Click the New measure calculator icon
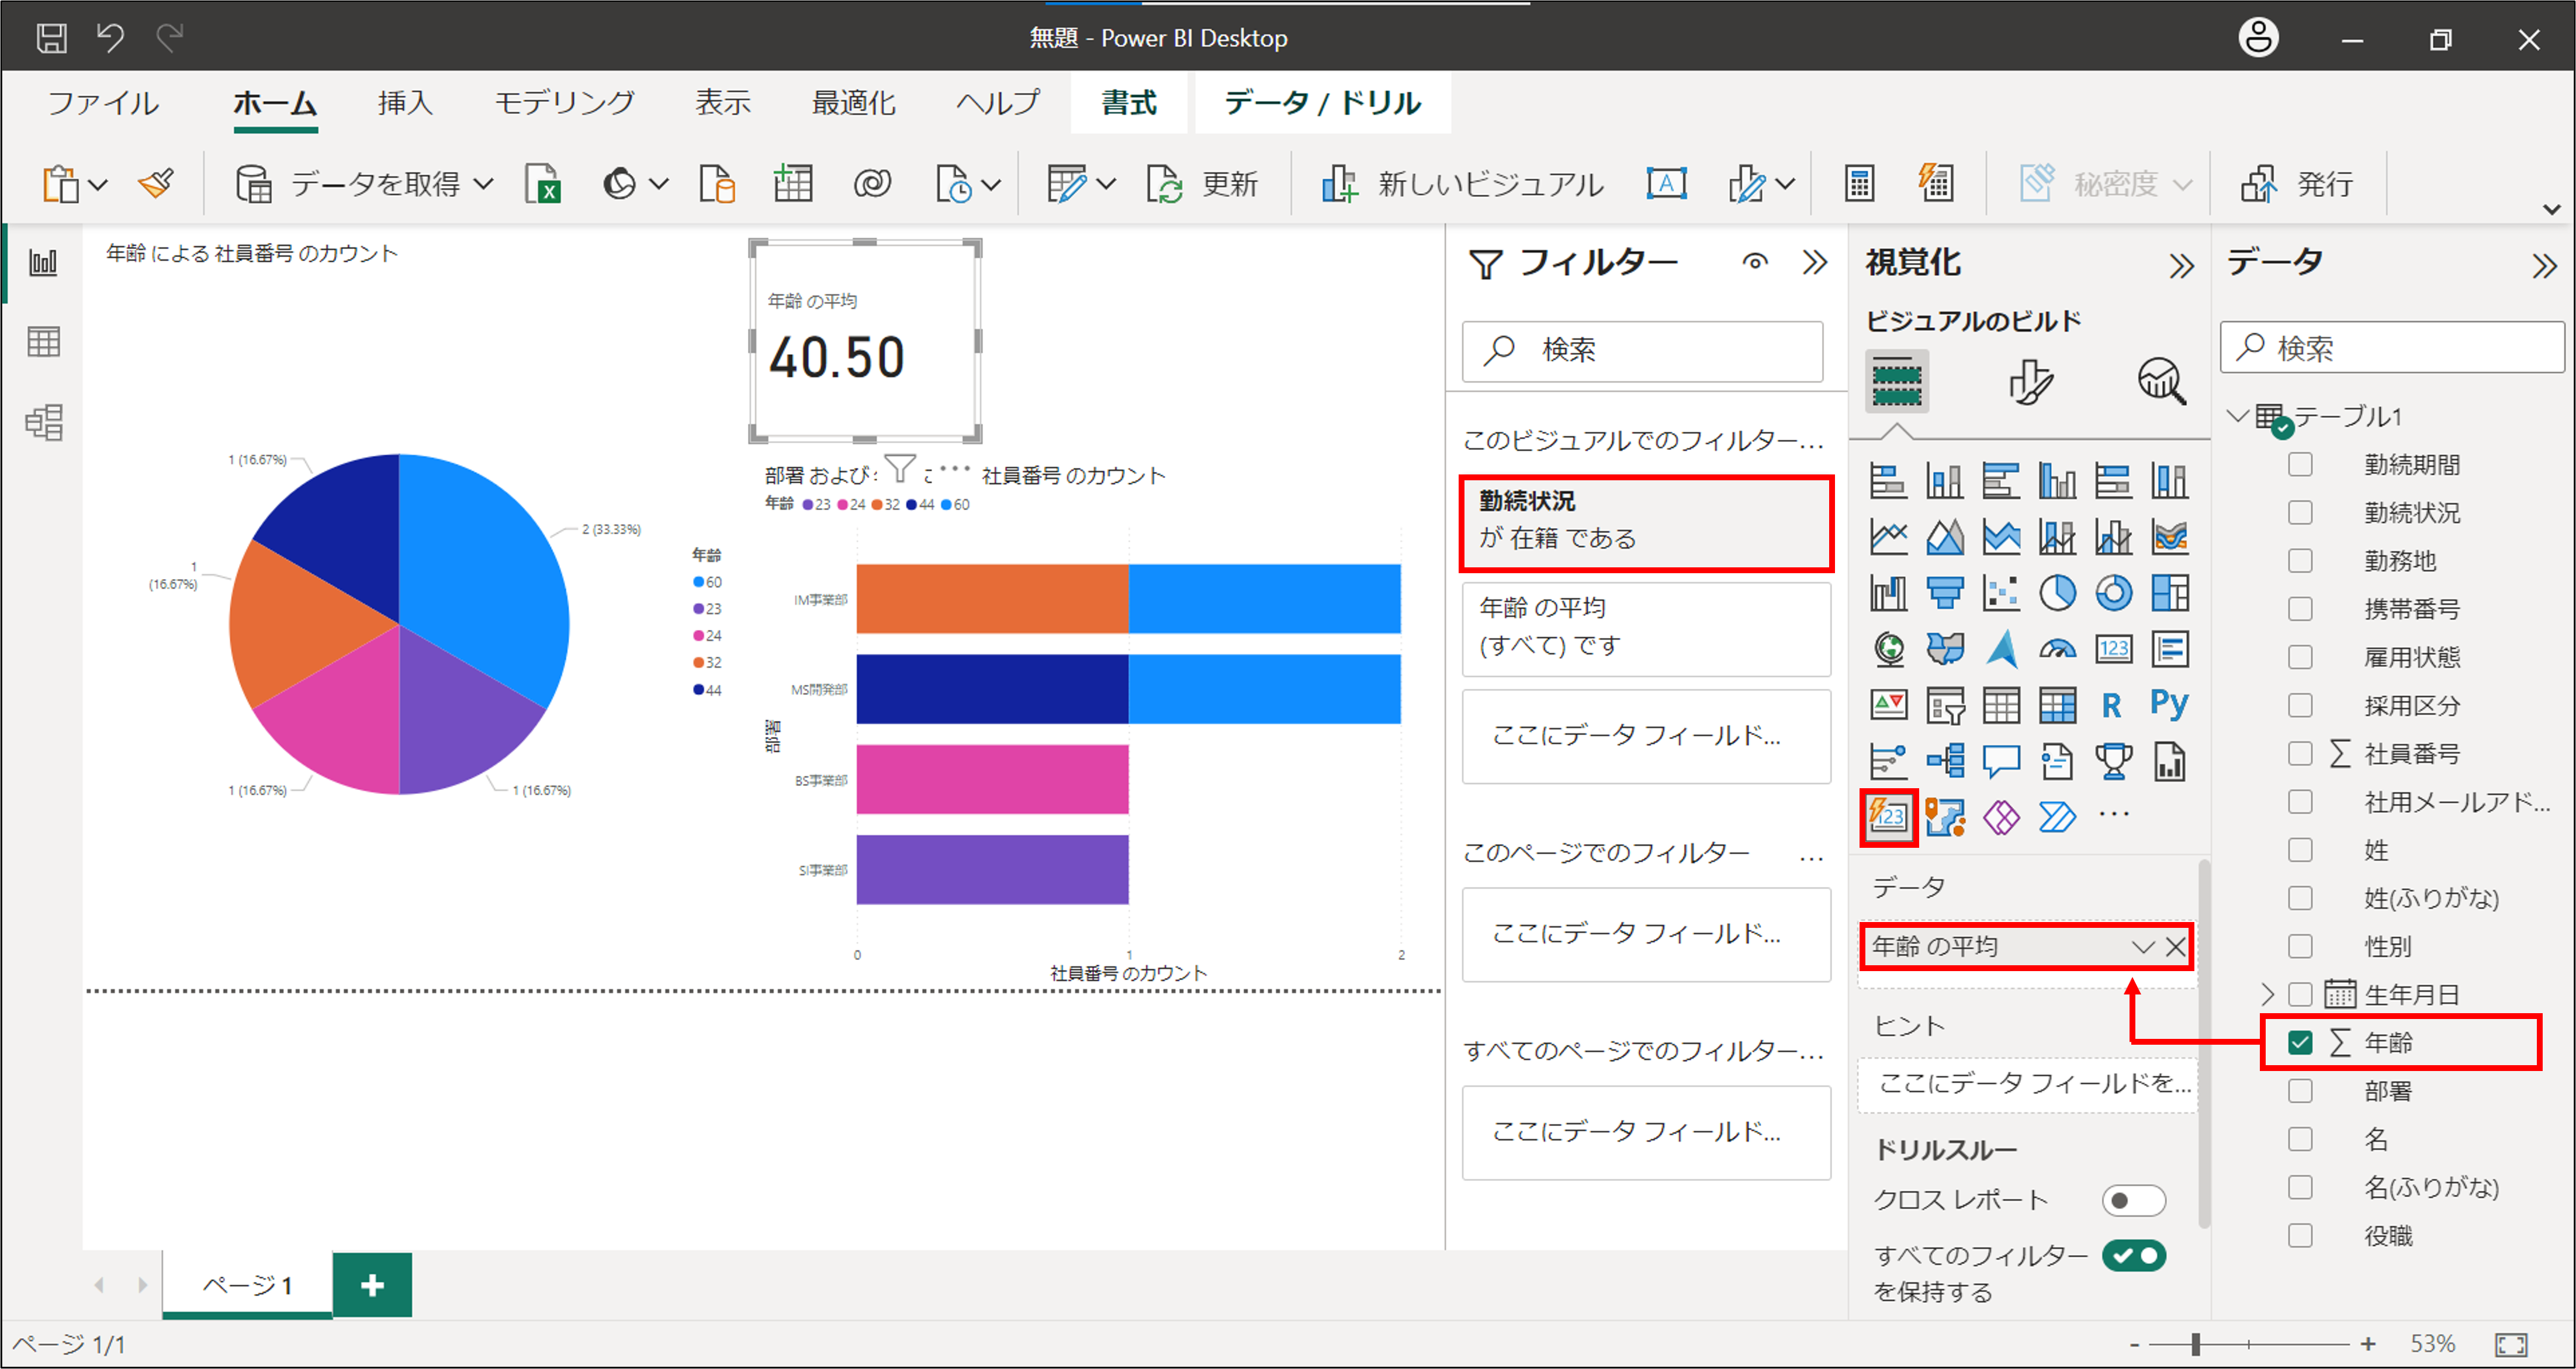The height and width of the screenshot is (1369, 2576). click(x=1859, y=184)
